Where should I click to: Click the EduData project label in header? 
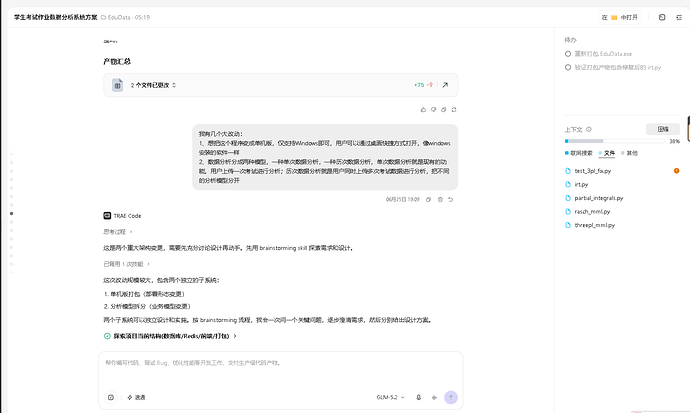(119, 18)
